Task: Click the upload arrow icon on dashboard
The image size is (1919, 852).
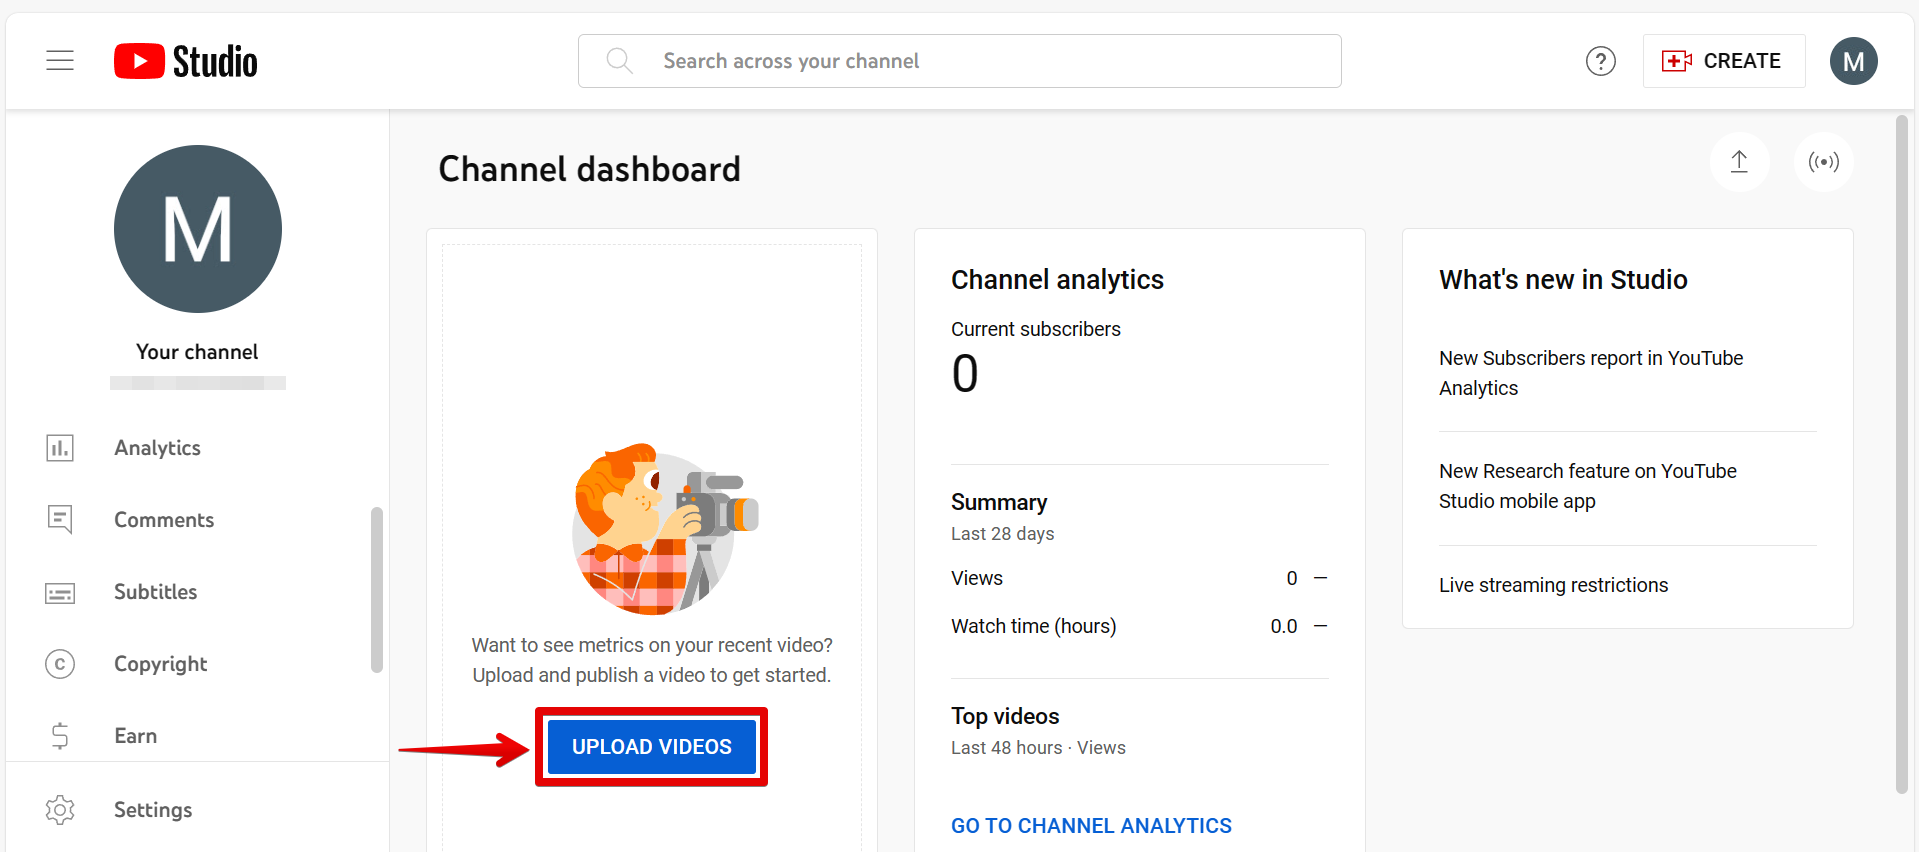Action: [x=1739, y=162]
